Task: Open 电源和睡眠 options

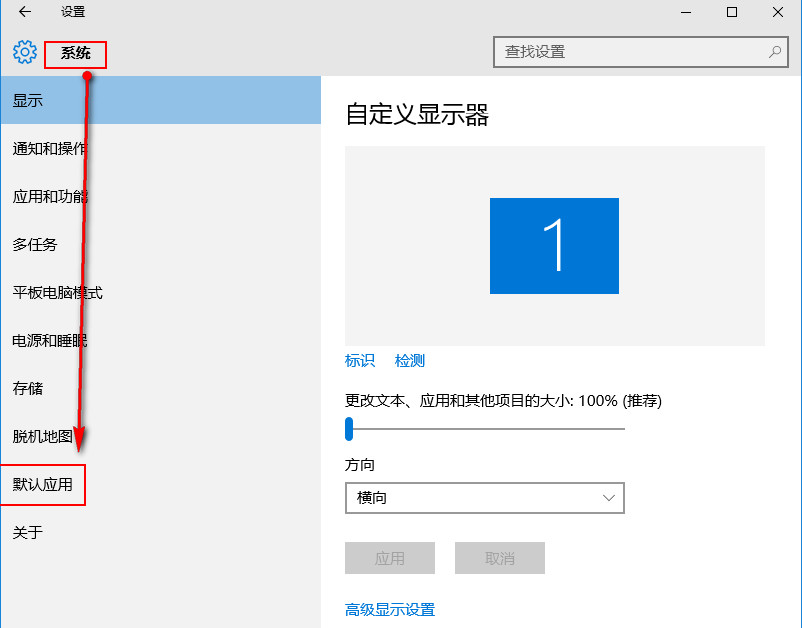Action: [52, 340]
